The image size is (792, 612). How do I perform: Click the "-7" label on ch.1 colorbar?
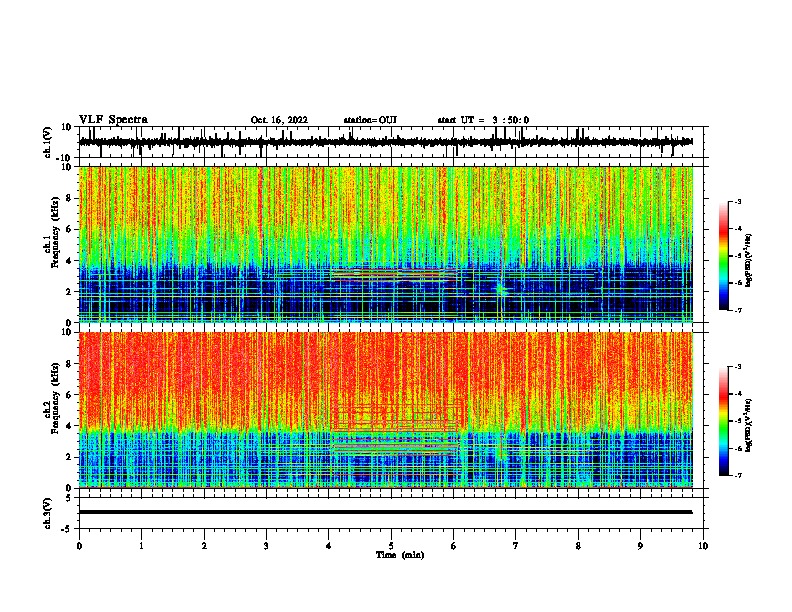tap(738, 310)
